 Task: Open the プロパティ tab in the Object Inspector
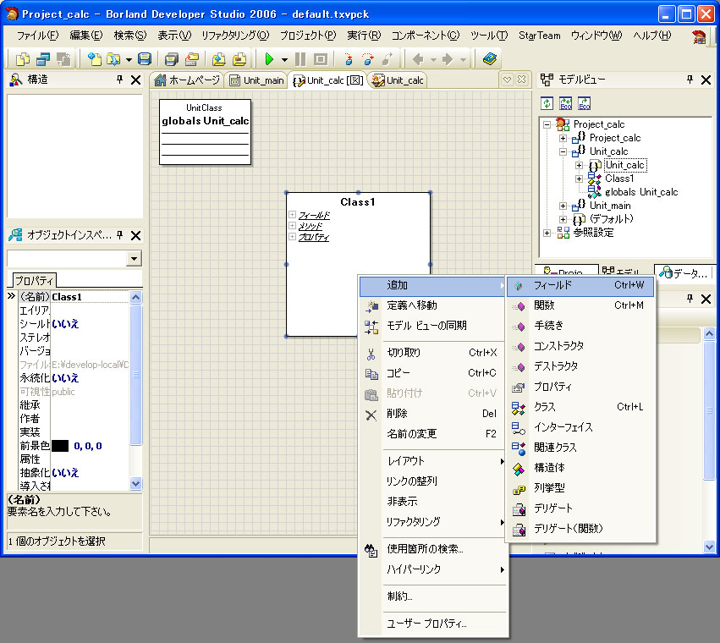point(34,280)
